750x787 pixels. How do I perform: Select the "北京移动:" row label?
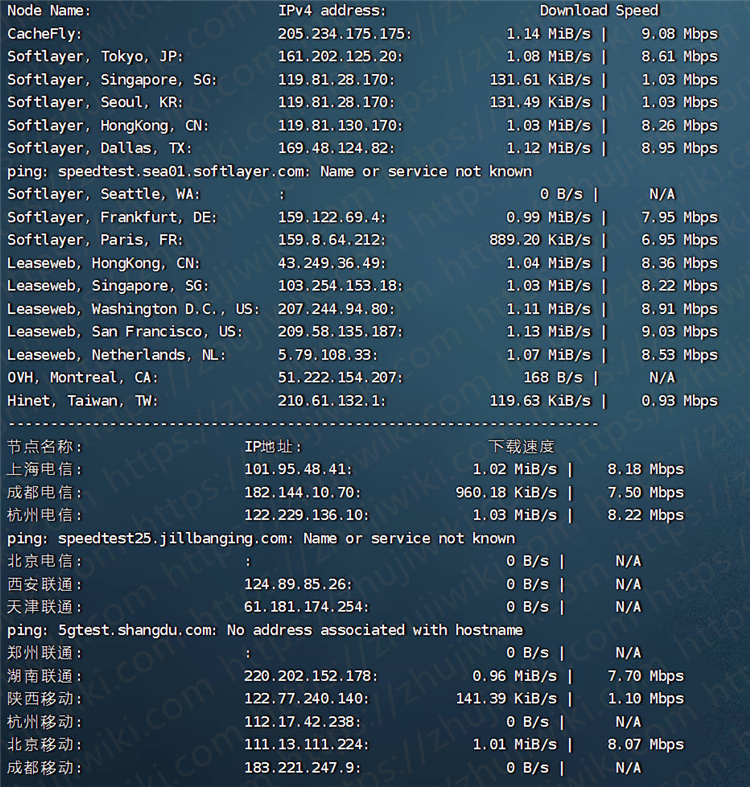tap(45, 745)
